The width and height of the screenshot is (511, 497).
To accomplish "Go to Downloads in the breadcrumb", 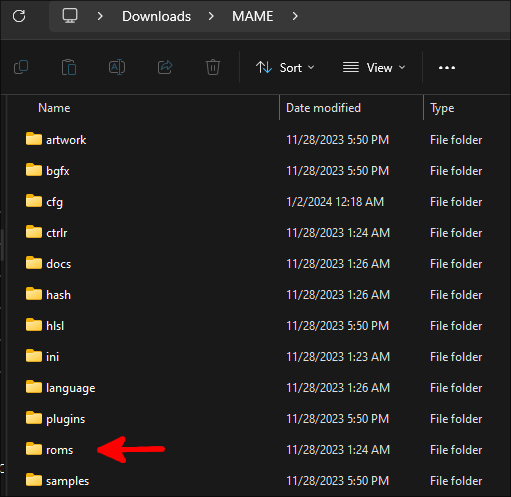I will [156, 16].
